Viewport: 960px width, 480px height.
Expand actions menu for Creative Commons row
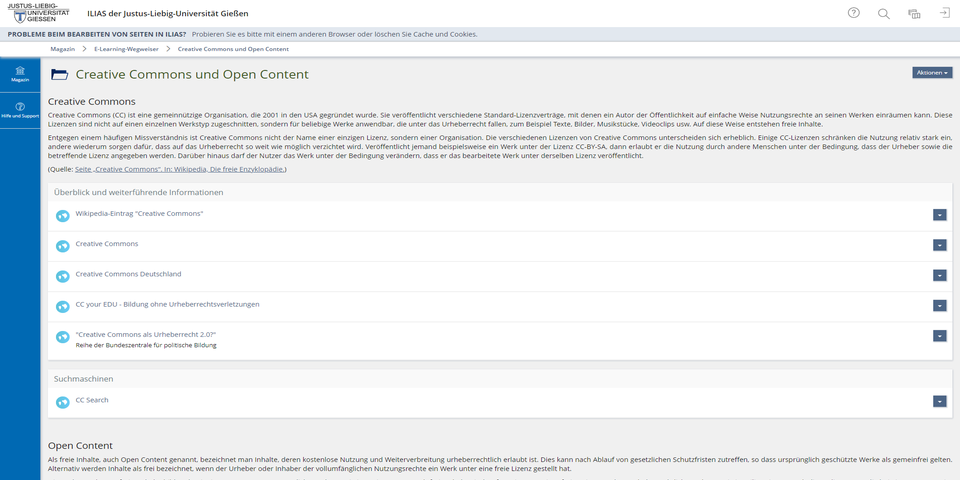click(940, 245)
